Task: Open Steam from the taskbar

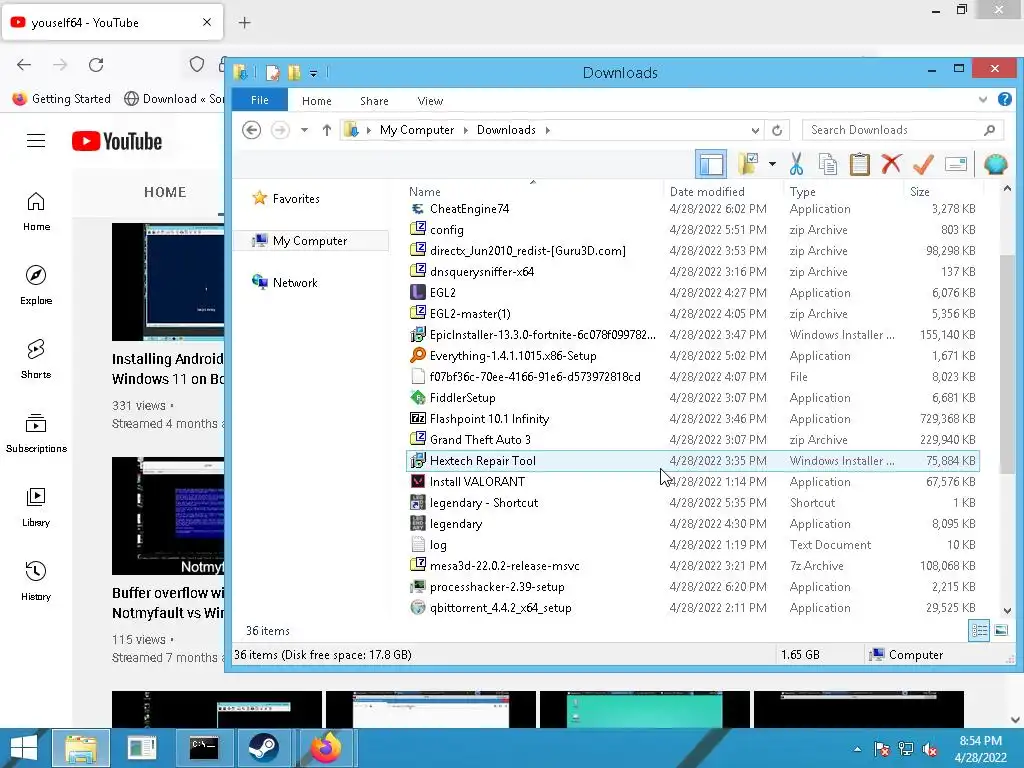Action: pyautogui.click(x=263, y=748)
